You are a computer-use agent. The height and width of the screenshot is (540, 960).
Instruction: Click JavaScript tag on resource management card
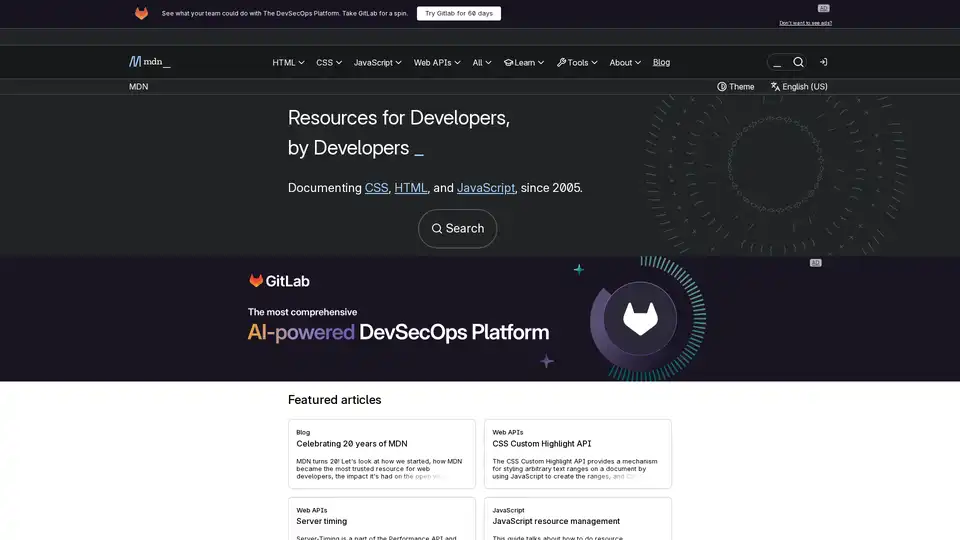point(508,510)
